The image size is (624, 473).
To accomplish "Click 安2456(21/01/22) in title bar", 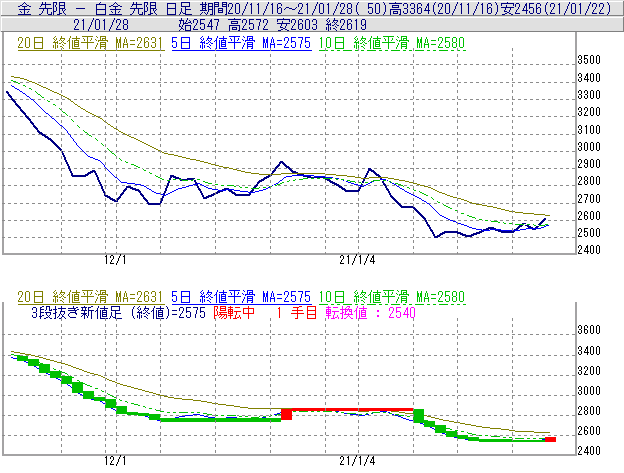I will (556, 8).
